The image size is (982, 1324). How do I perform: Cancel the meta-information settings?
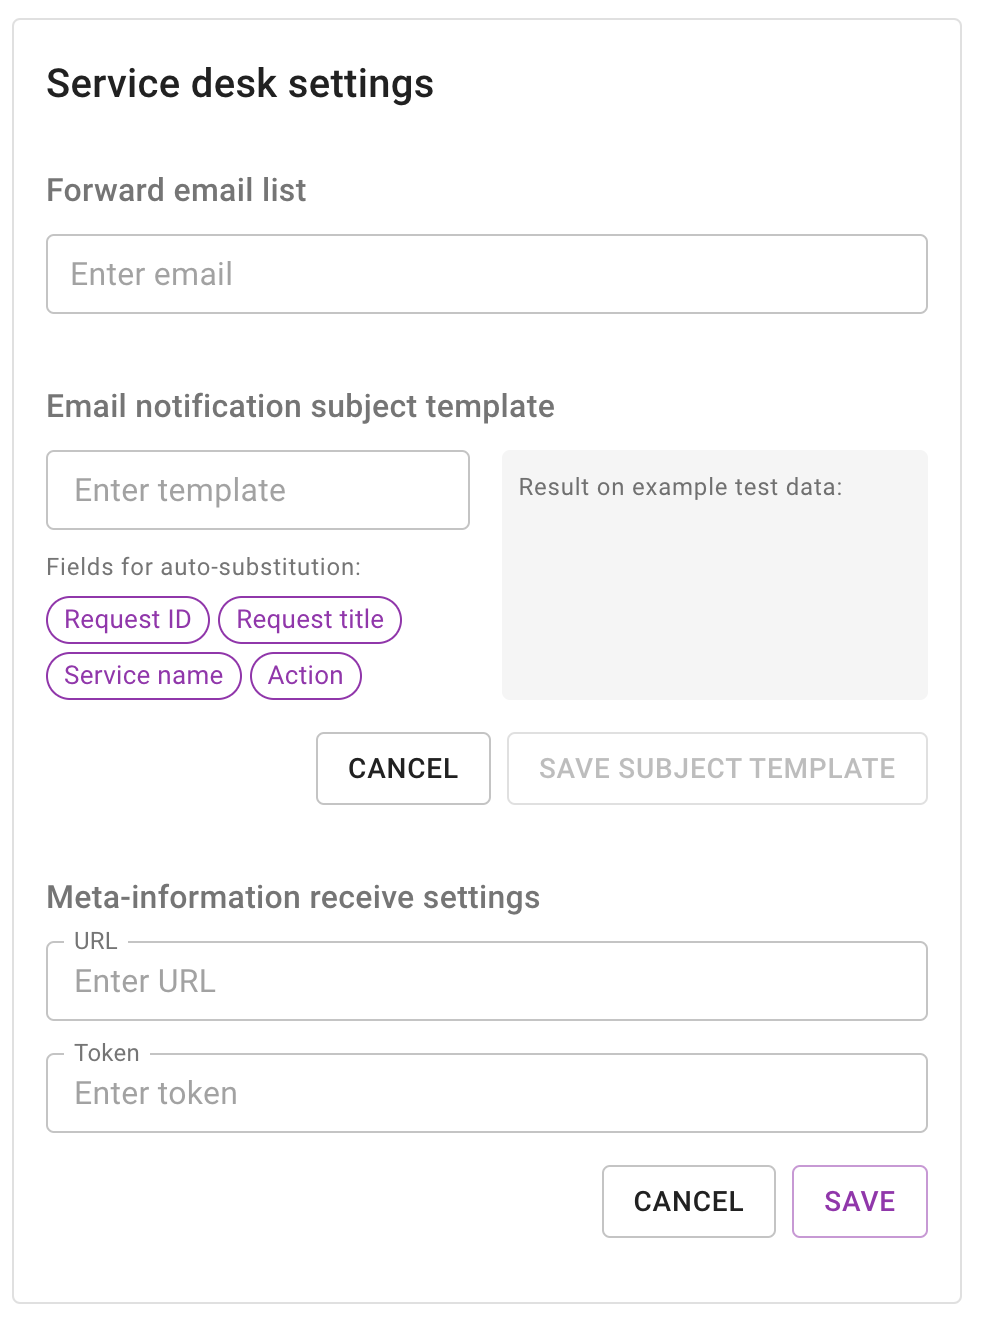[x=688, y=1201]
